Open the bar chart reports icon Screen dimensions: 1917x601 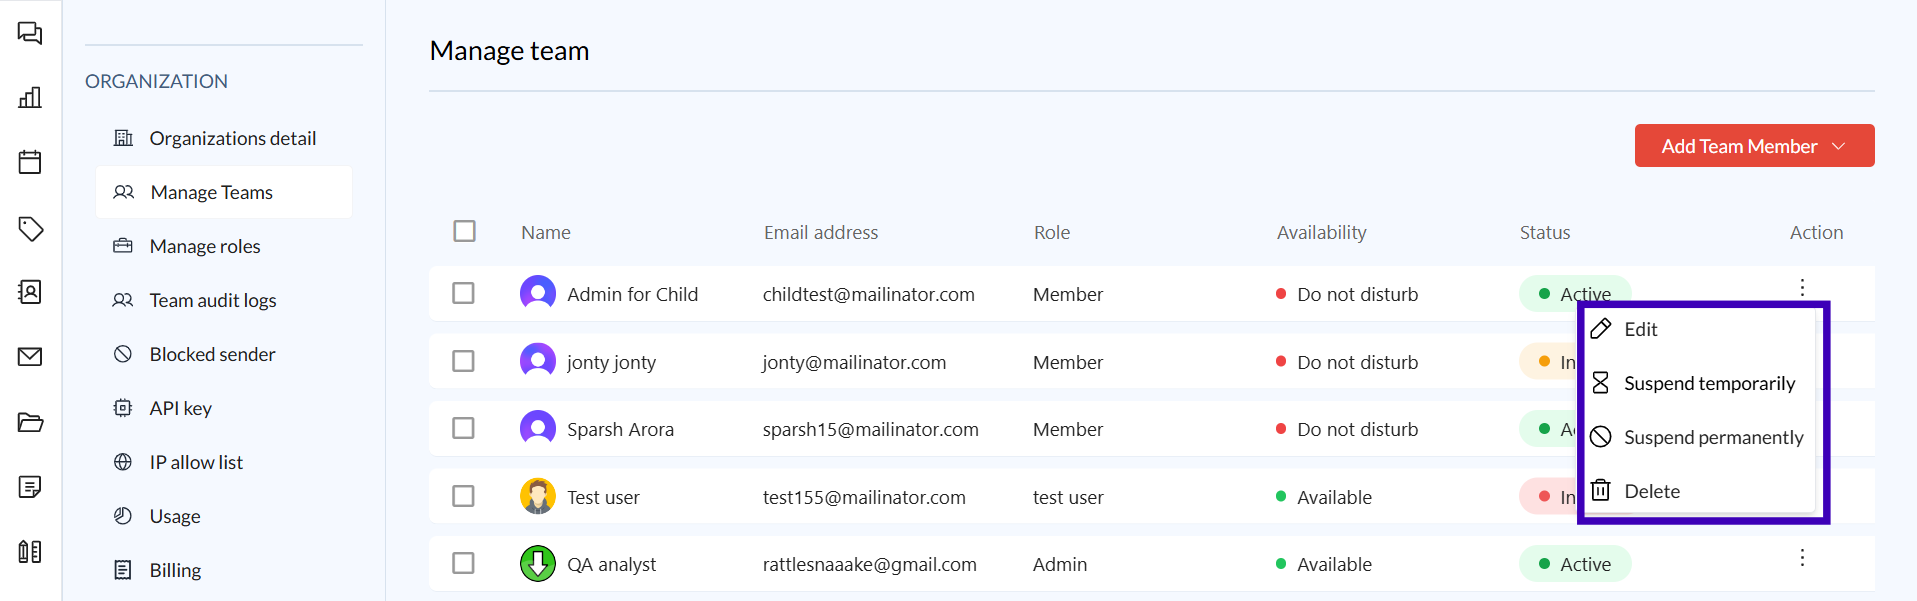(x=30, y=97)
